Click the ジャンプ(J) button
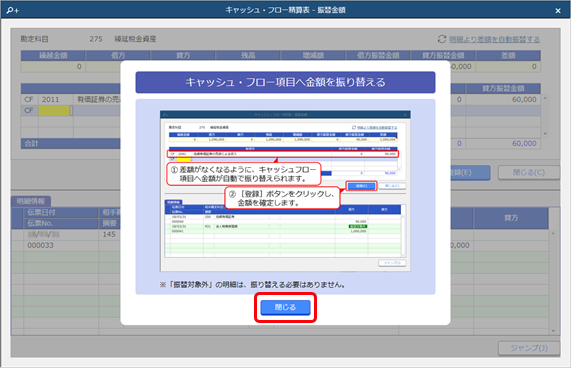 coord(529,348)
